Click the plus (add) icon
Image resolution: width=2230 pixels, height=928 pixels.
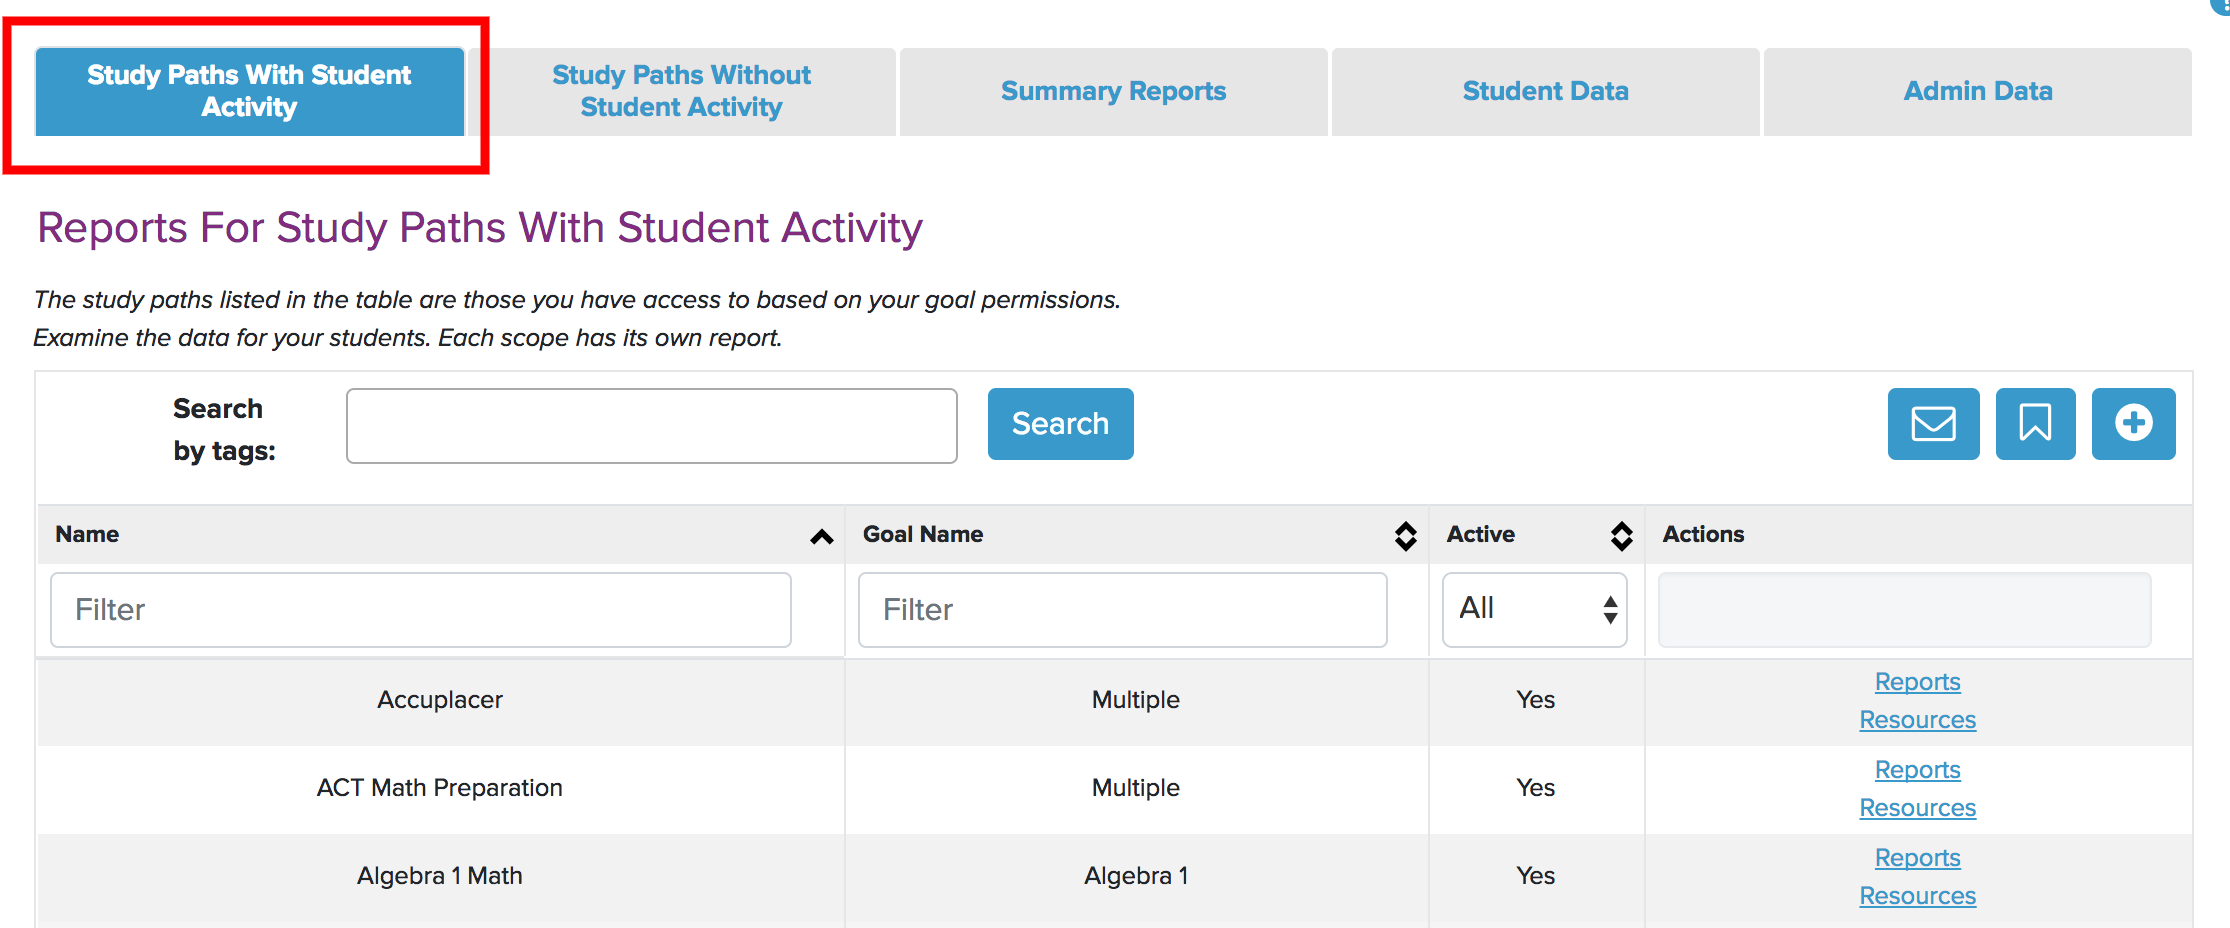pyautogui.click(x=2134, y=424)
